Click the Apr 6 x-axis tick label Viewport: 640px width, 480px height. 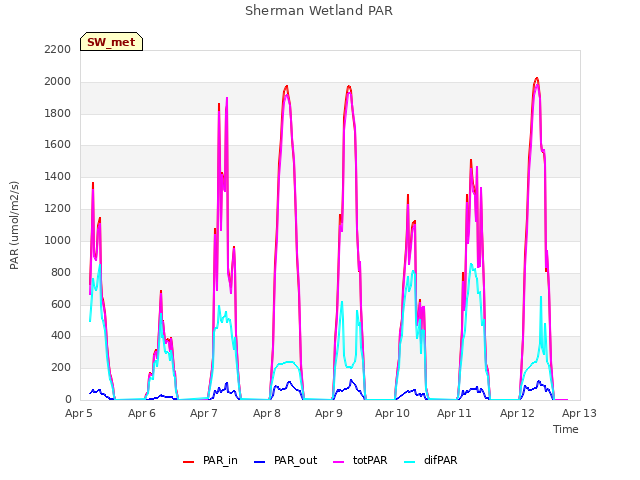coord(142,413)
